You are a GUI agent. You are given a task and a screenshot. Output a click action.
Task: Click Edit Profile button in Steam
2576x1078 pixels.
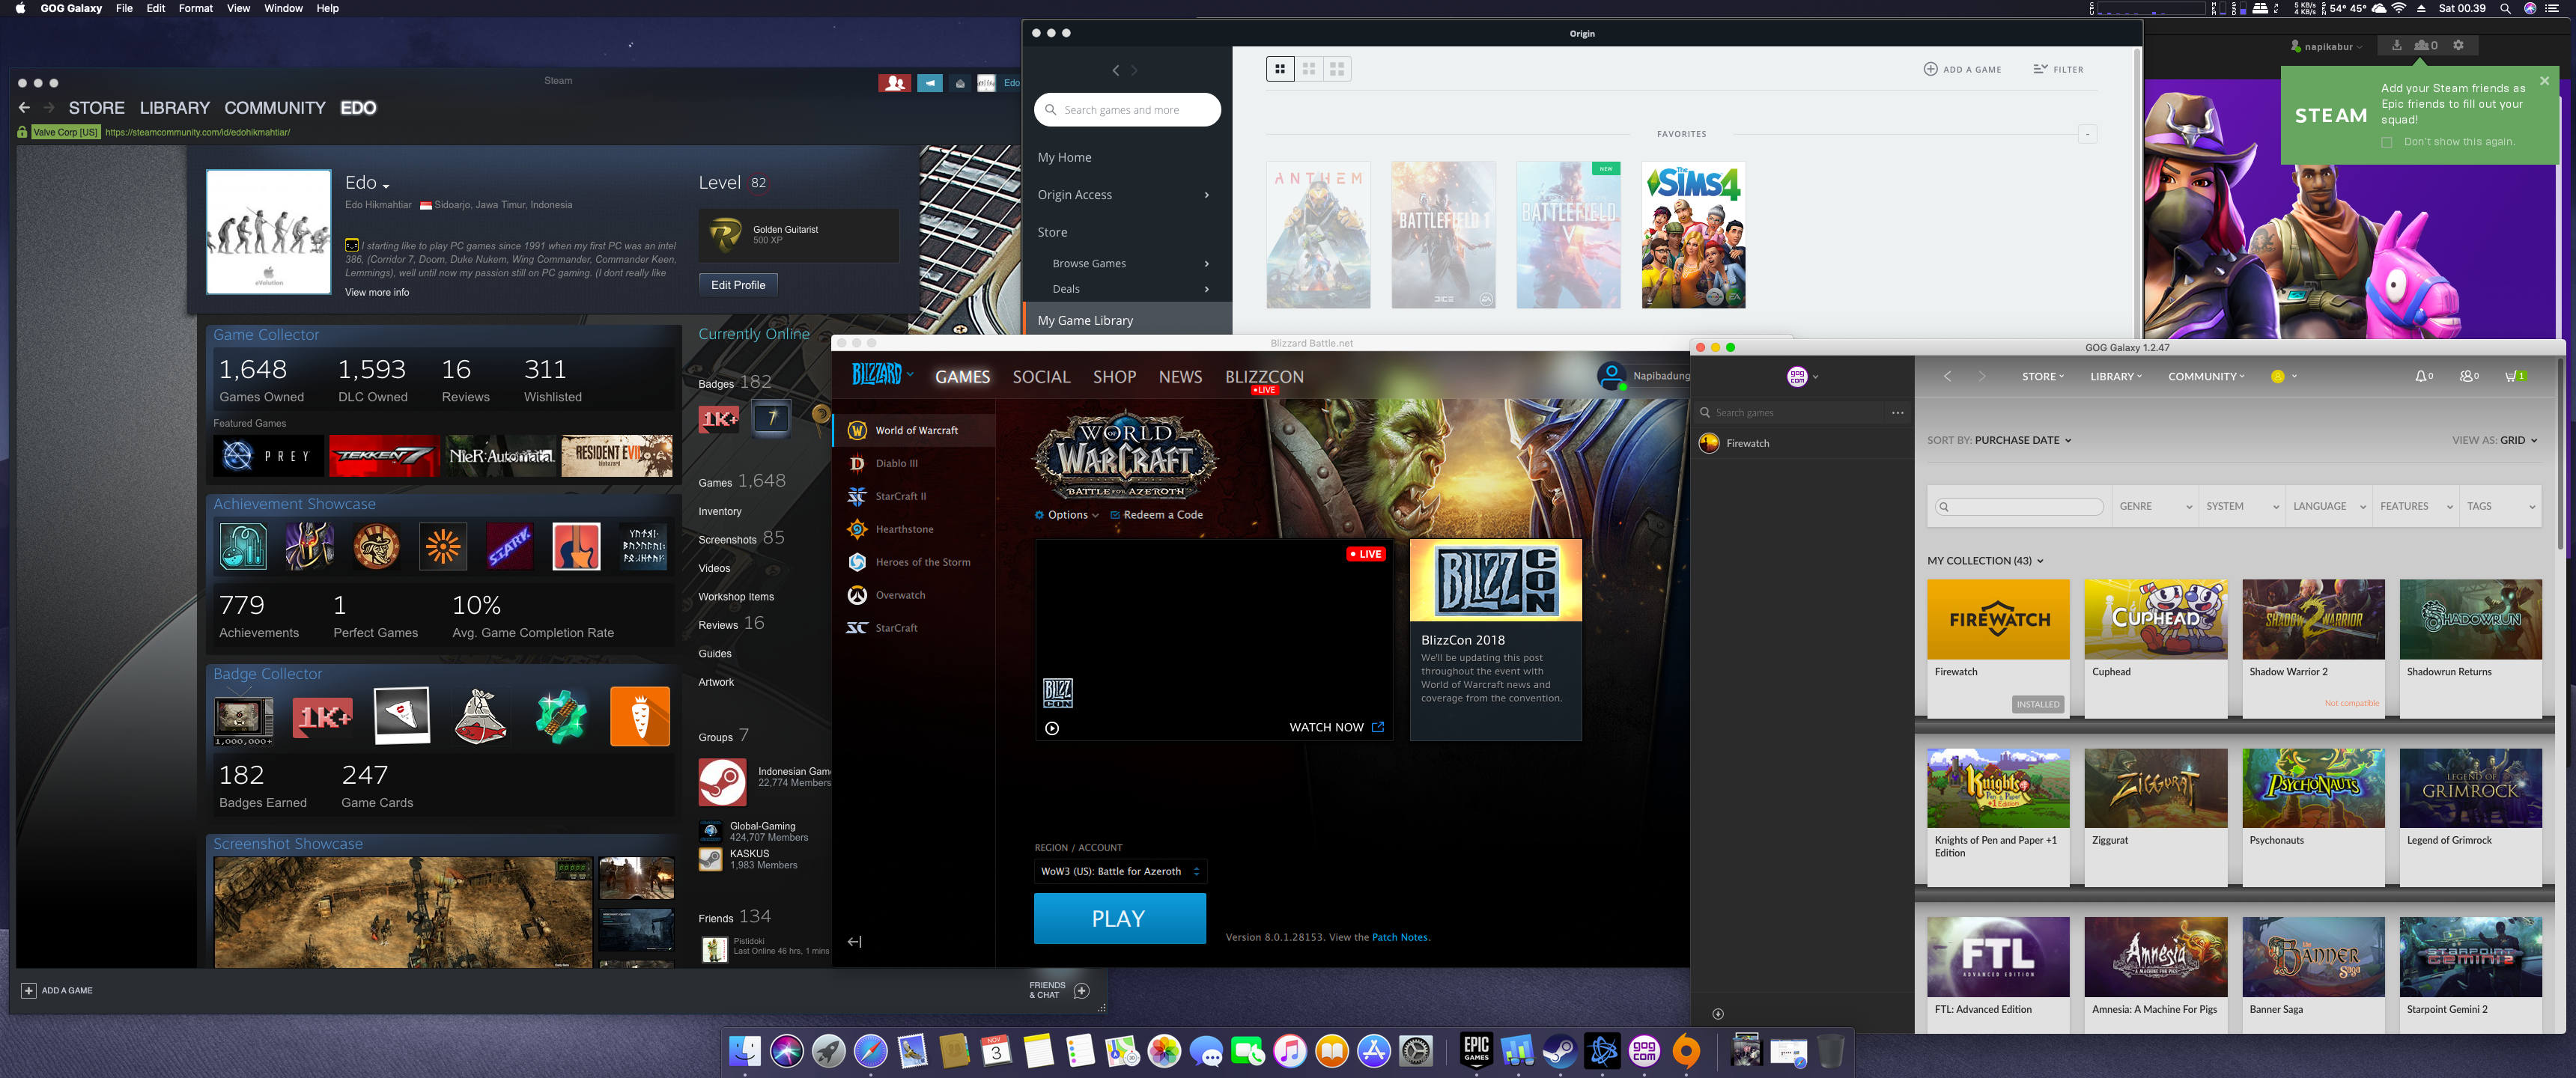[738, 285]
